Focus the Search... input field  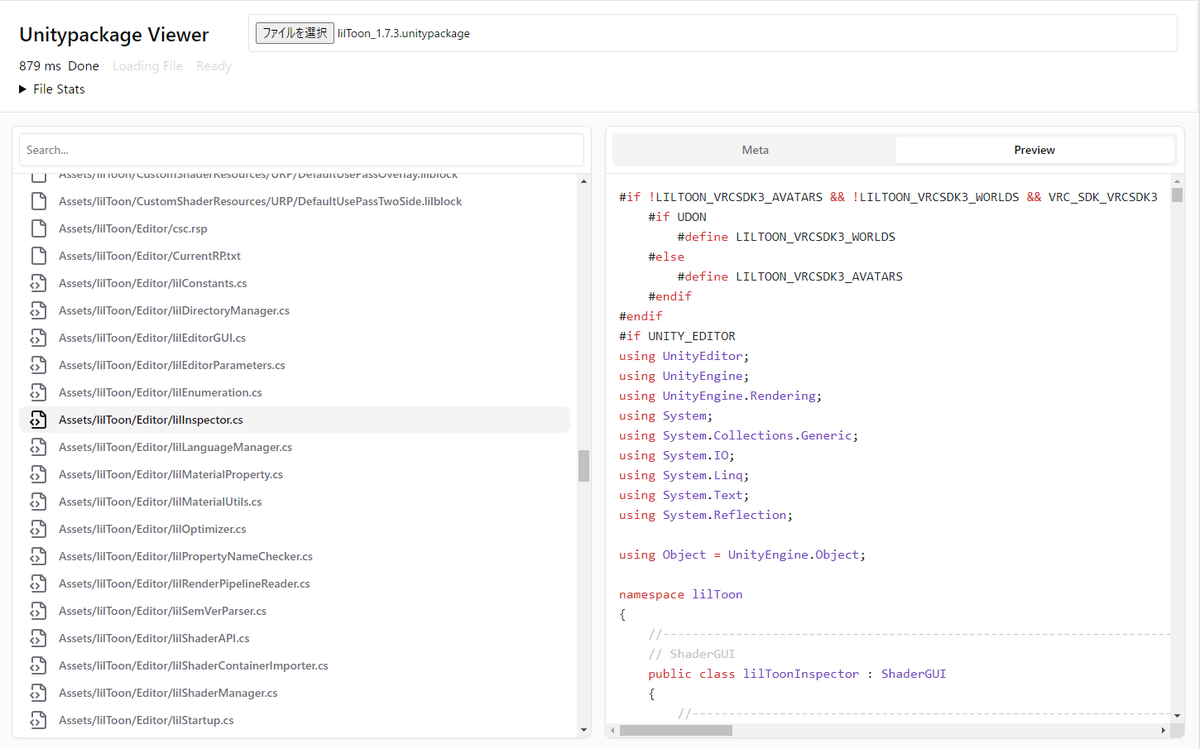point(301,150)
